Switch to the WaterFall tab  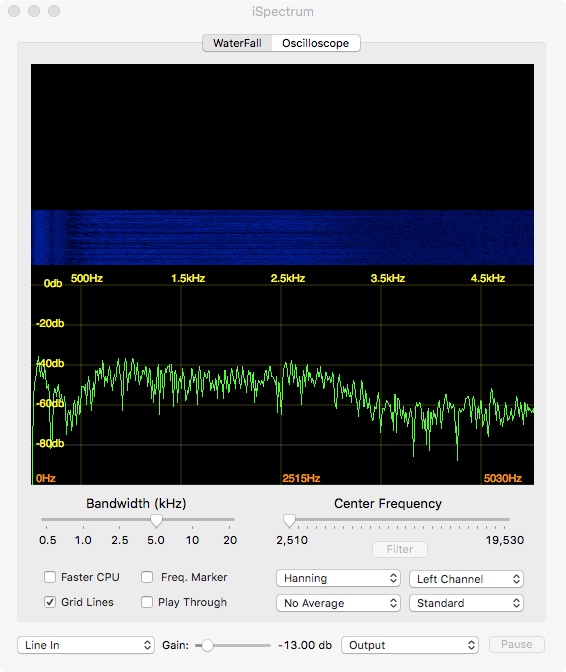[x=237, y=43]
